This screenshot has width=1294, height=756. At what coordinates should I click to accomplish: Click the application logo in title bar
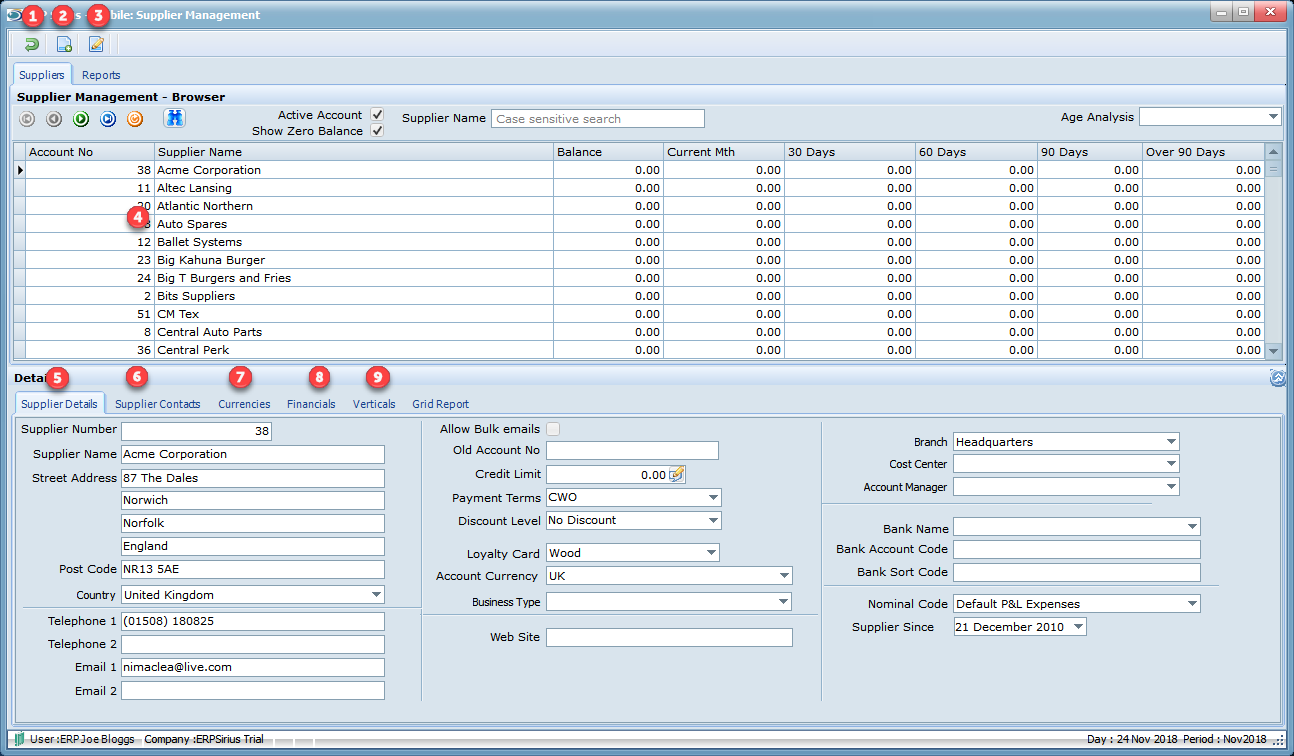pos(12,14)
